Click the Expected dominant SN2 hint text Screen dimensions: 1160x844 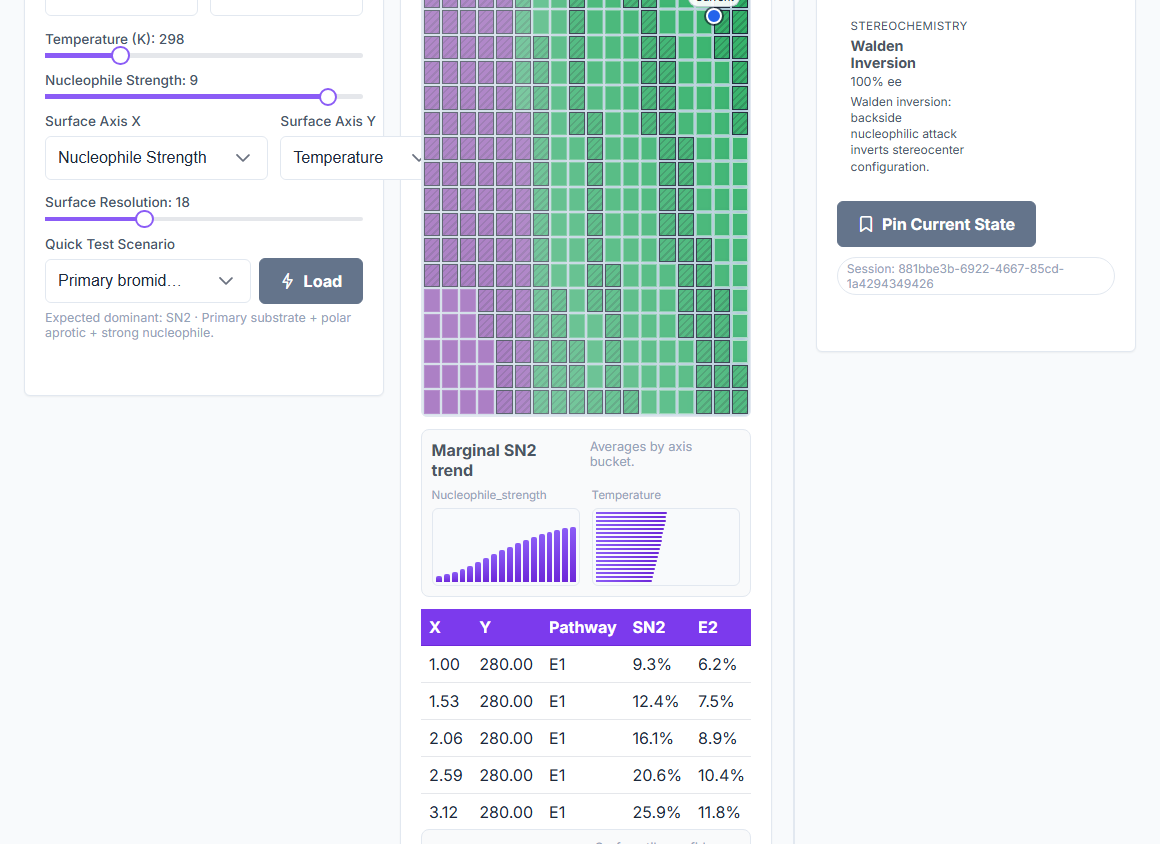pos(198,325)
